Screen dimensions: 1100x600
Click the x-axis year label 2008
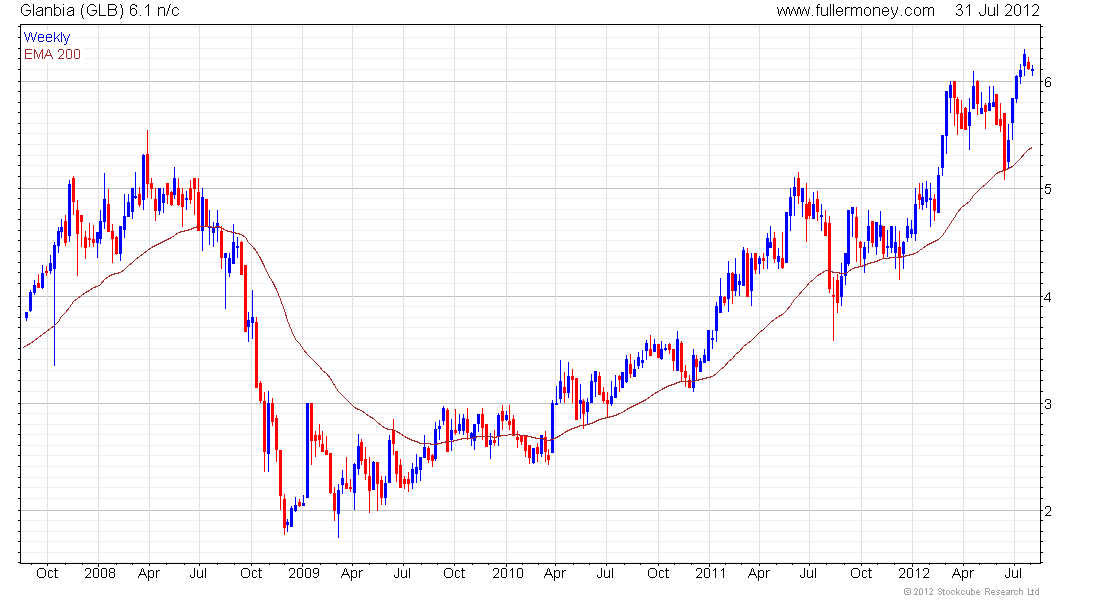[x=100, y=573]
